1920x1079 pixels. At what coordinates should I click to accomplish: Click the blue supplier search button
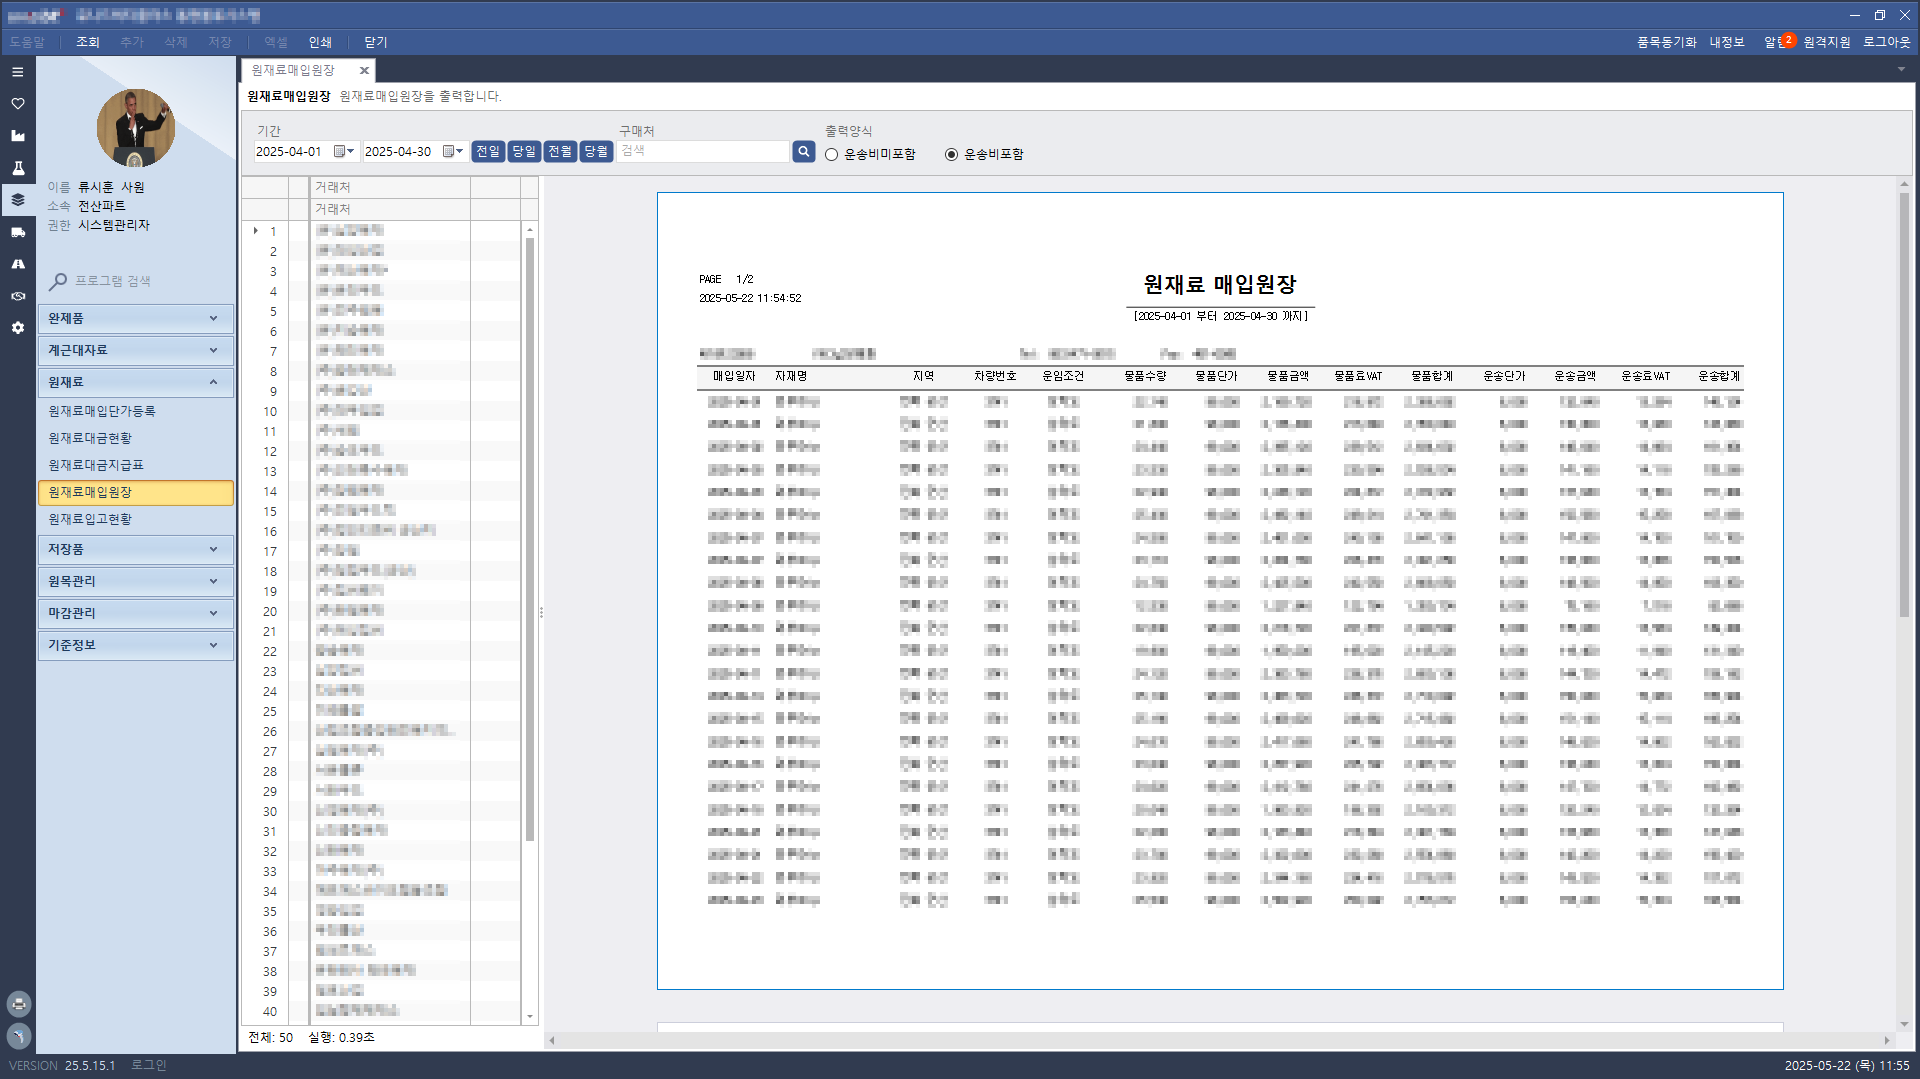click(x=804, y=151)
